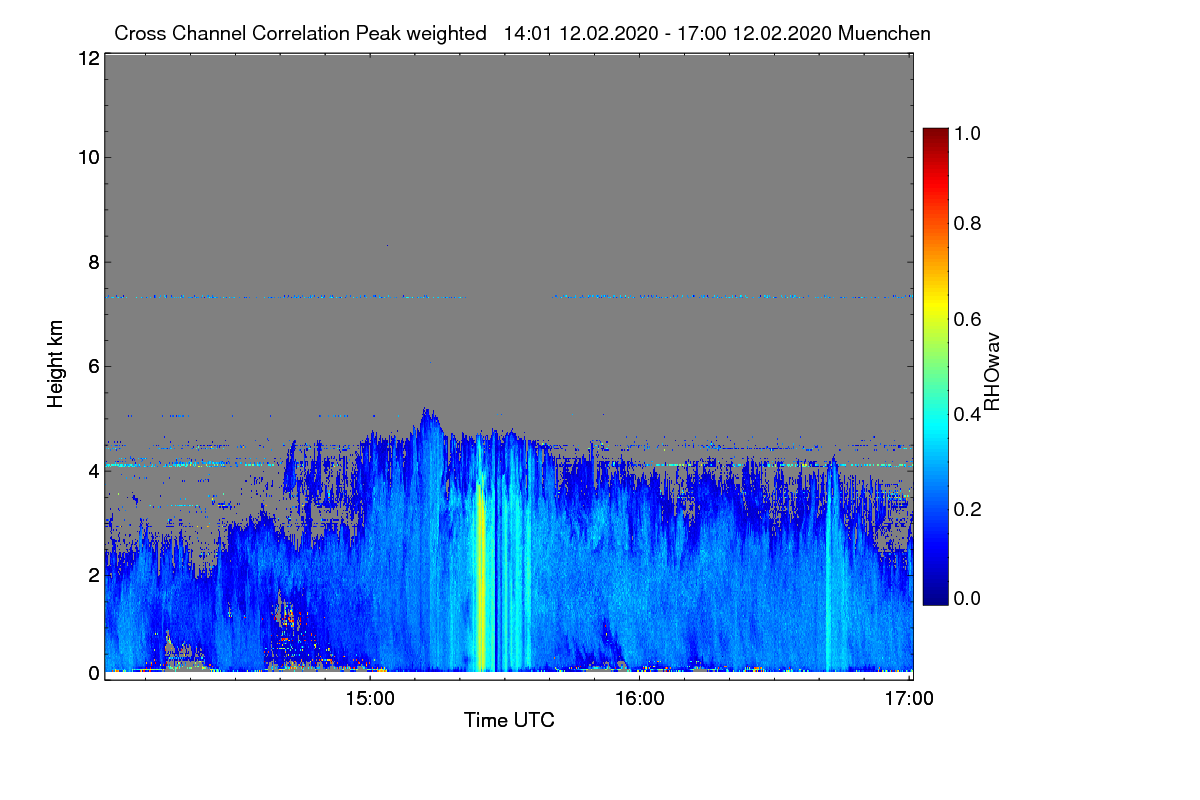Screen dimensions: 1200x800
Task: Click the 15:00 time axis tick label
Action: (x=369, y=699)
